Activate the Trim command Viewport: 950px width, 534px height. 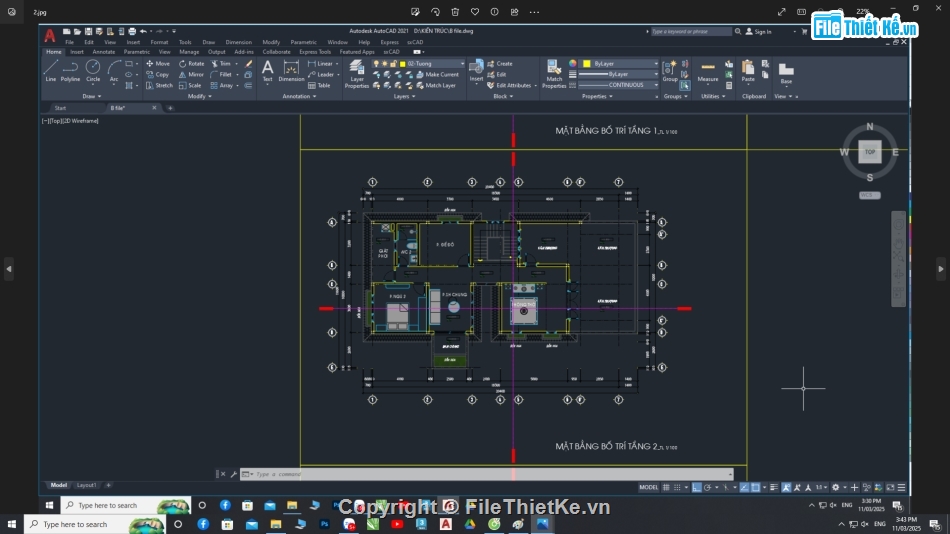tap(221, 64)
